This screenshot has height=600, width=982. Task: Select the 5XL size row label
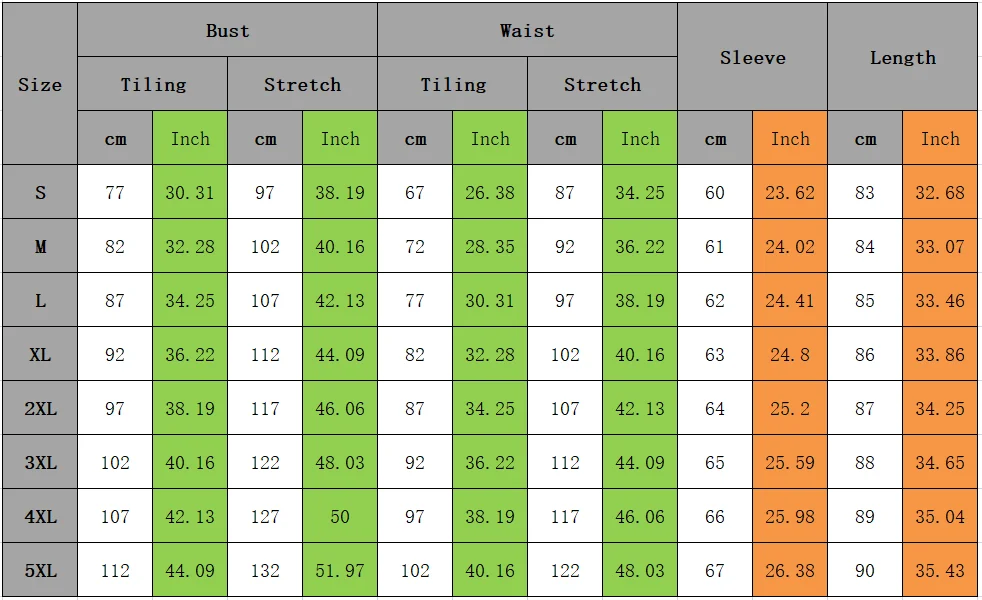click(x=40, y=570)
